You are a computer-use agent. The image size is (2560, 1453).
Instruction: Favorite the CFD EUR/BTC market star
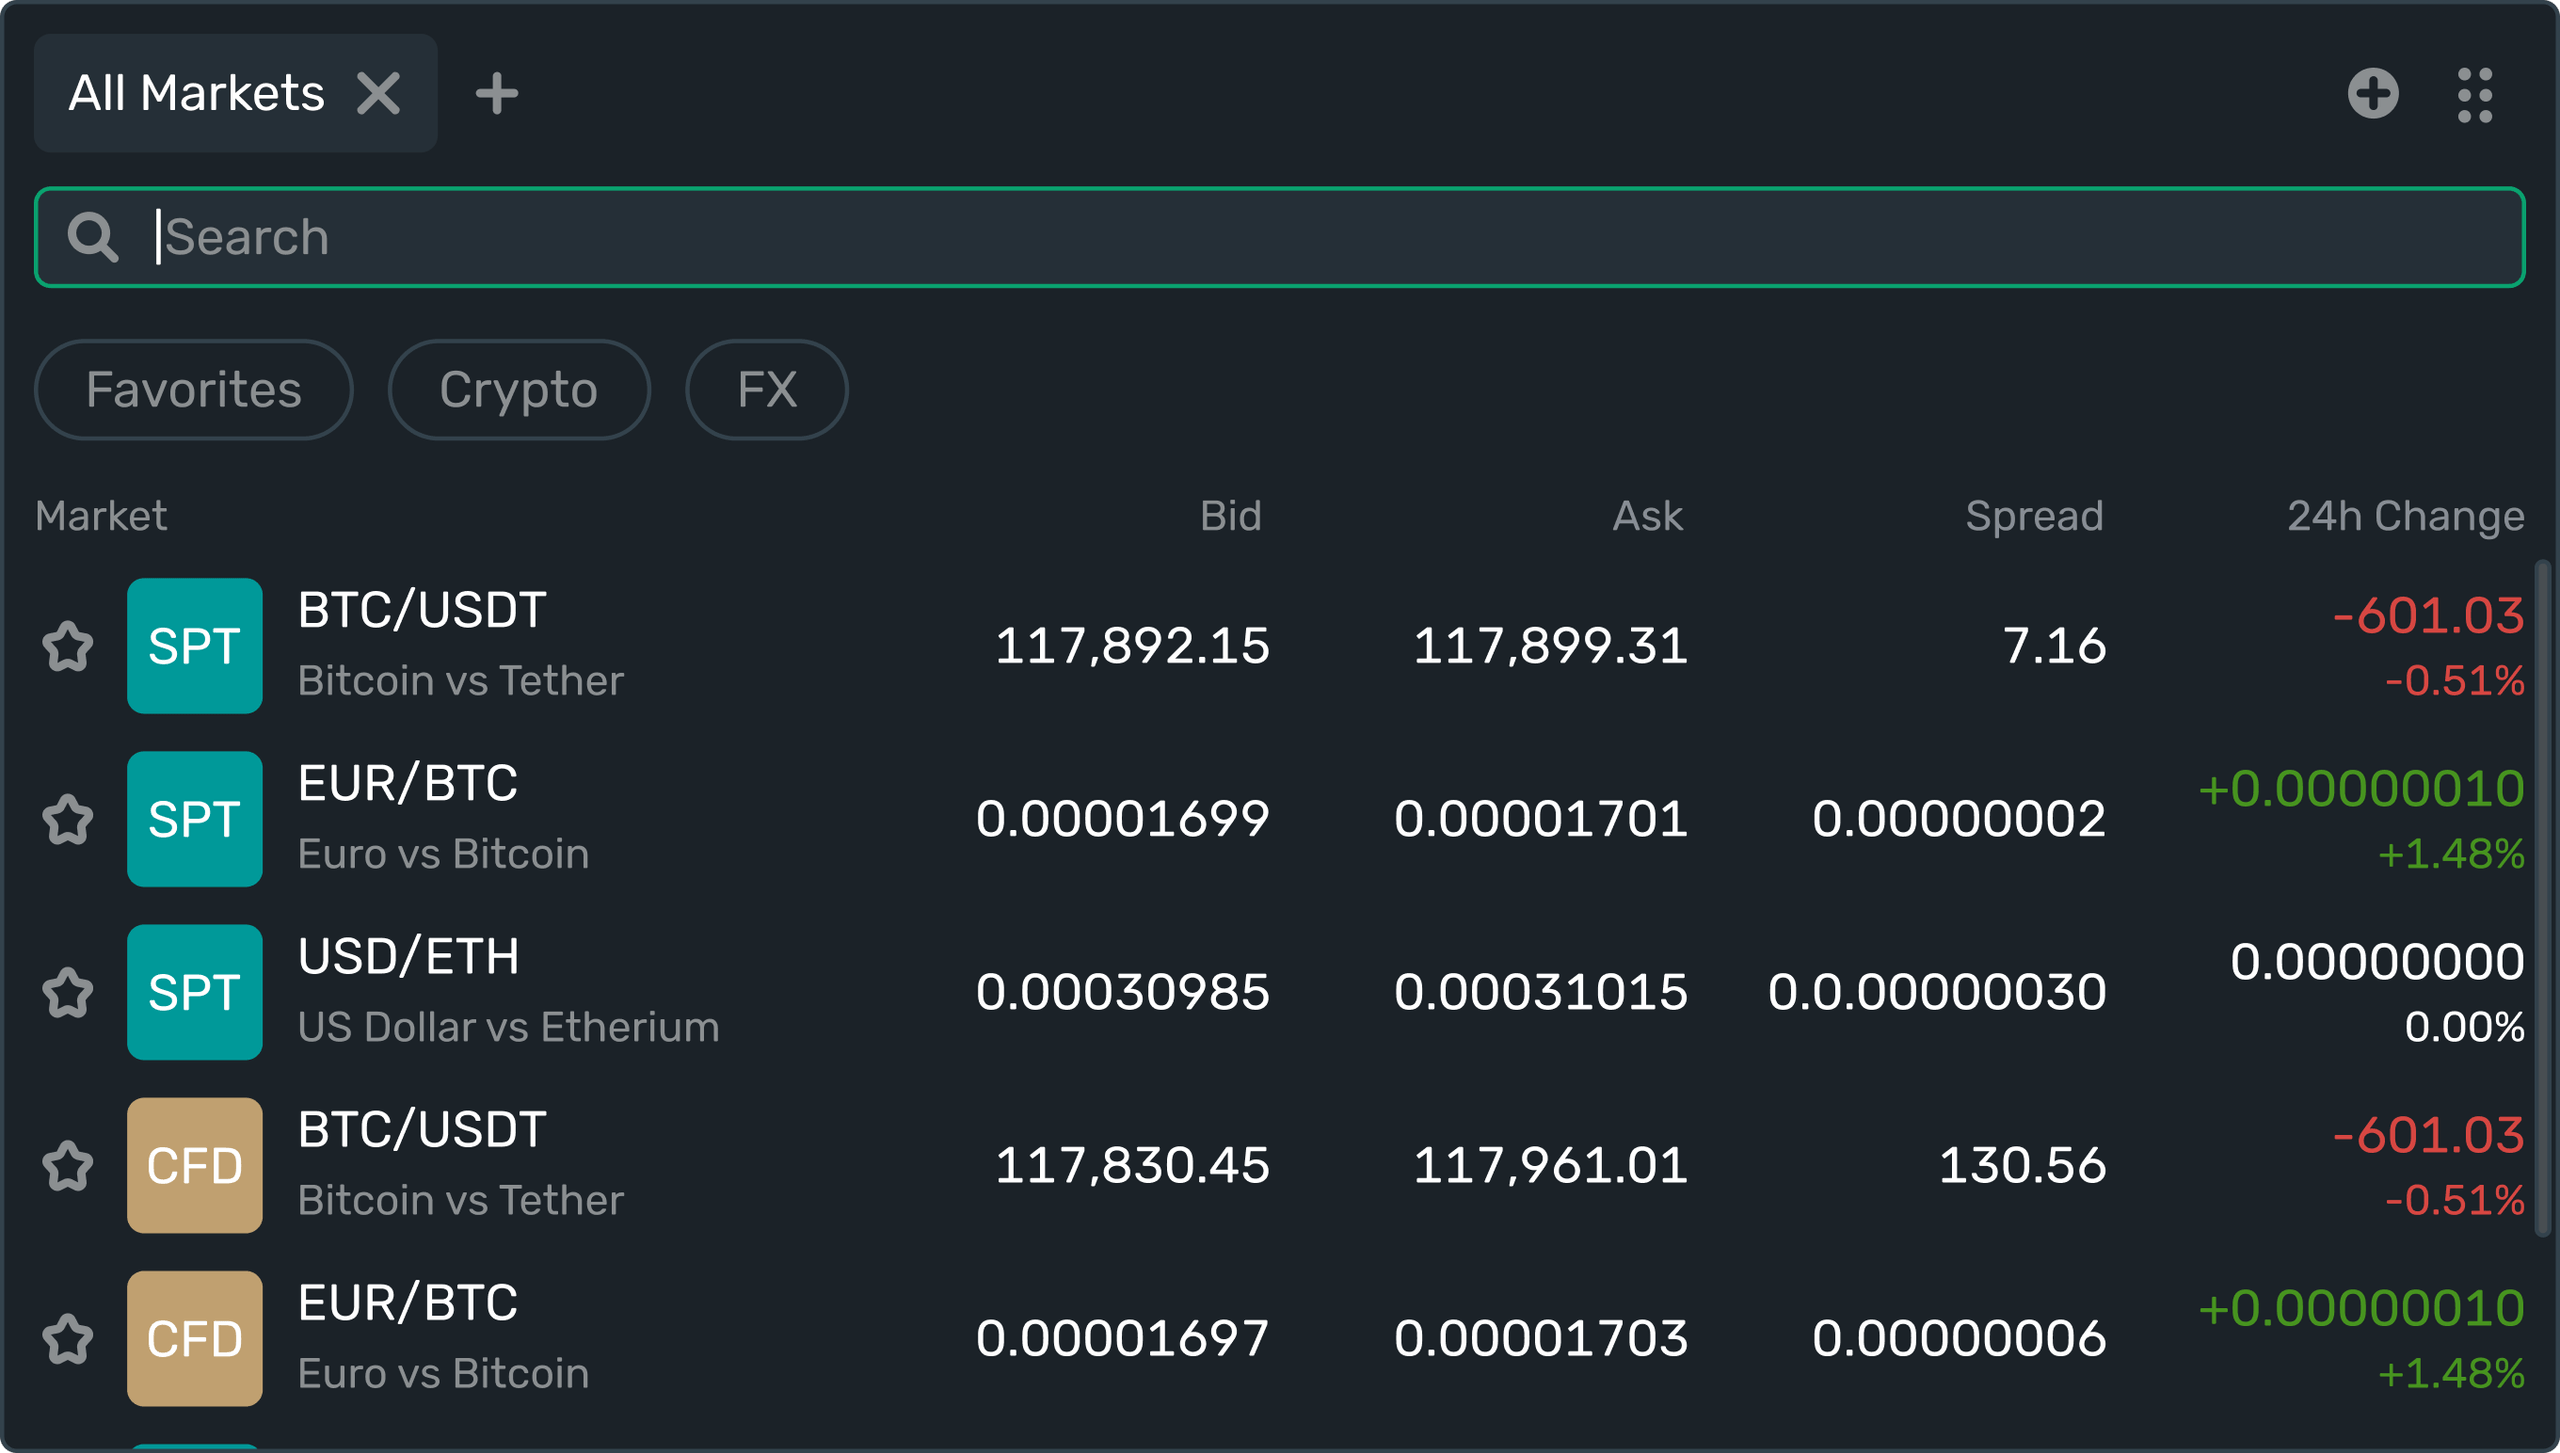pos(68,1338)
